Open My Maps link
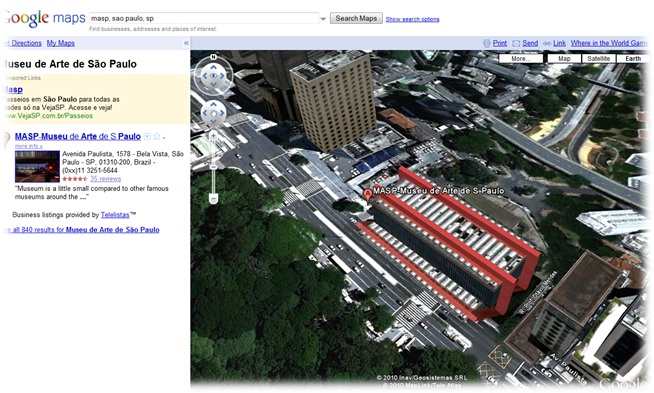 tap(60, 43)
